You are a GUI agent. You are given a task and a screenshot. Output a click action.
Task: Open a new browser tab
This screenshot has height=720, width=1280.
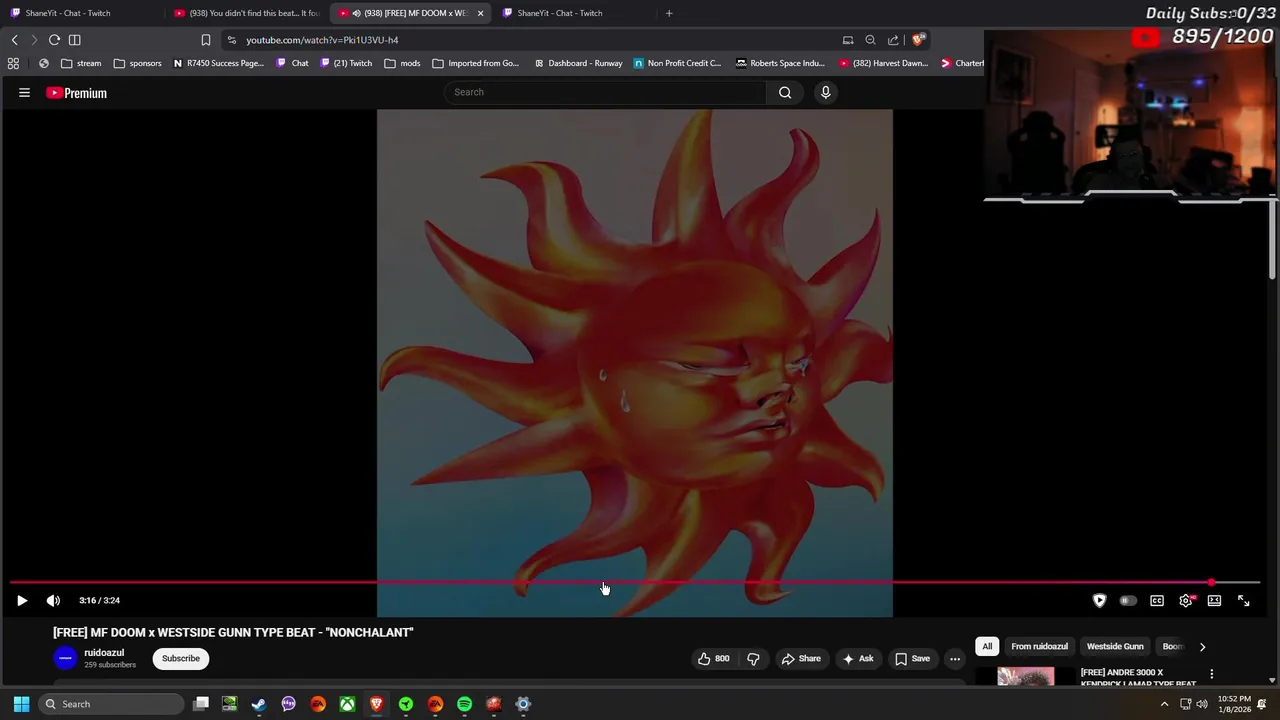tap(669, 13)
